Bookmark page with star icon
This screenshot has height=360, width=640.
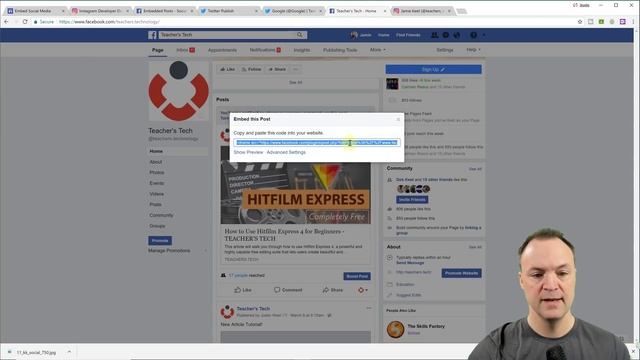coord(580,22)
